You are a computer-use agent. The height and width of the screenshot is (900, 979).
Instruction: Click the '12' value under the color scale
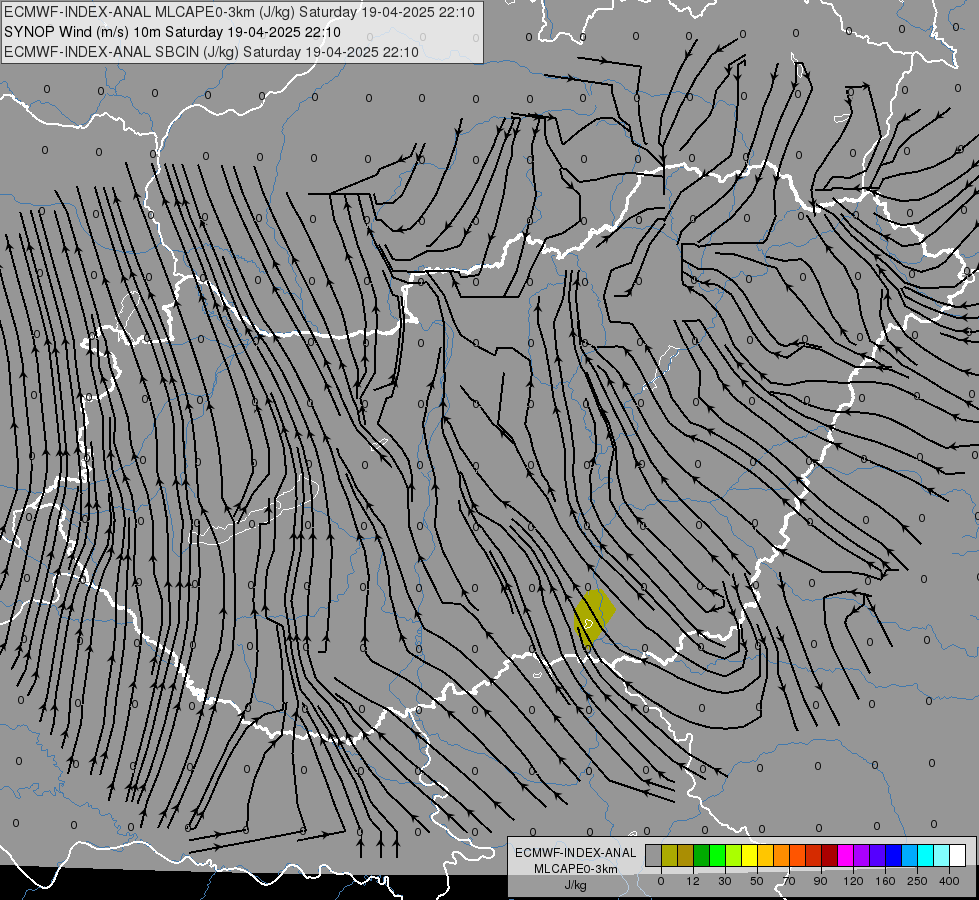[x=693, y=881]
